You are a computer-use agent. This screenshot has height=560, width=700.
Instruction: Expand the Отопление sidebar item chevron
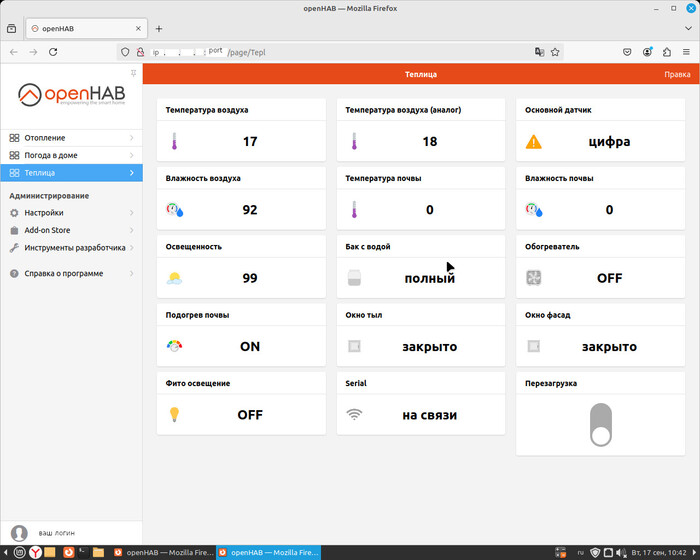pyautogui.click(x=131, y=138)
